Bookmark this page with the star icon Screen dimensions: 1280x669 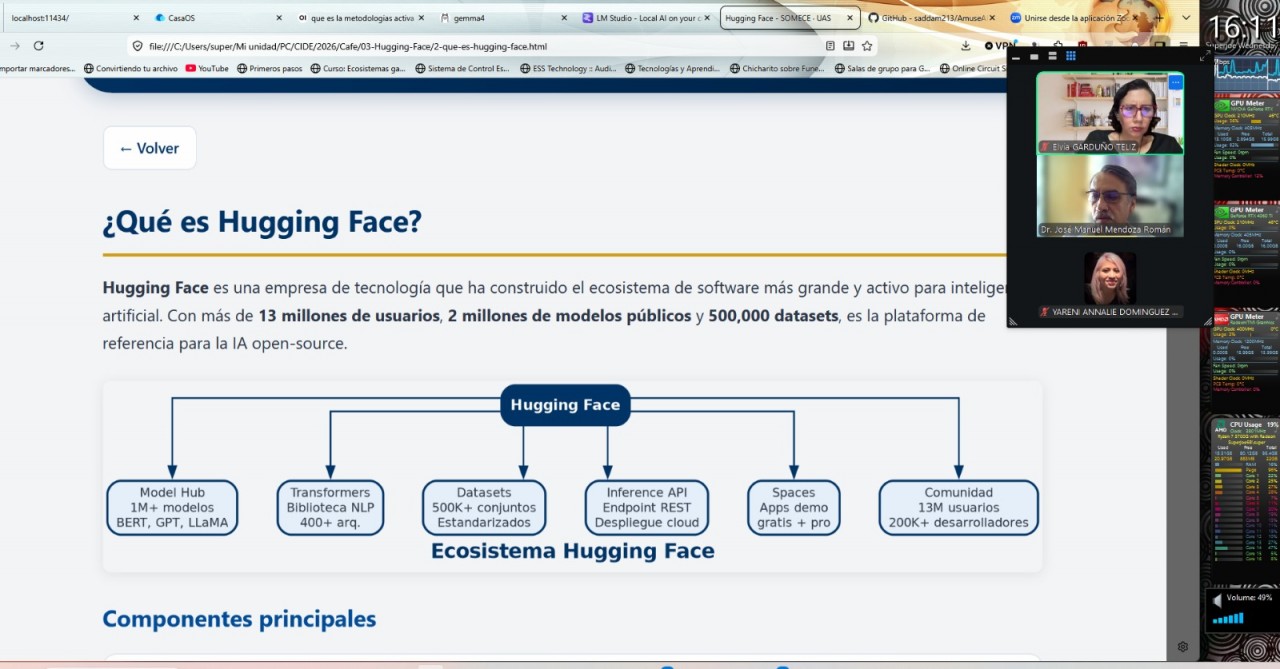867,46
